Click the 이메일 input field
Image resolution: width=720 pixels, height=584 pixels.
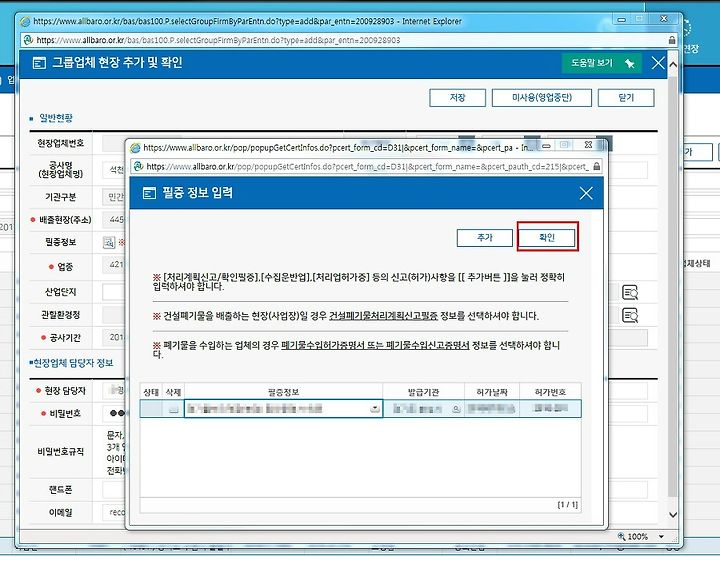(113, 512)
